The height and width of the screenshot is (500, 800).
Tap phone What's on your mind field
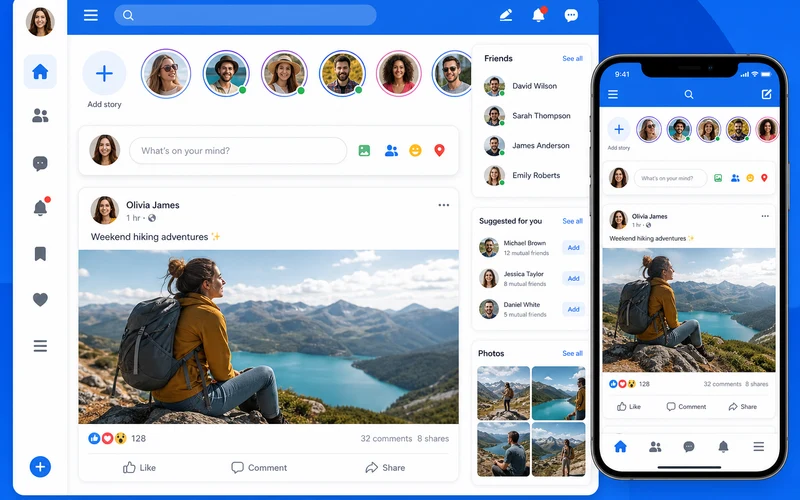670,178
